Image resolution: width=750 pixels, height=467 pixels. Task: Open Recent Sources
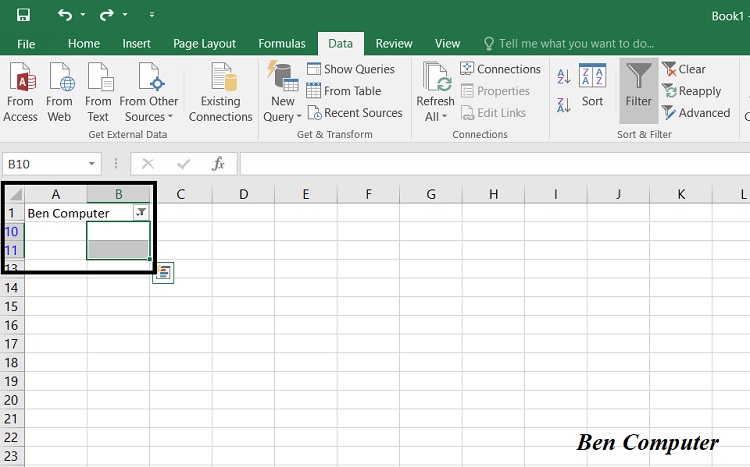click(x=355, y=113)
